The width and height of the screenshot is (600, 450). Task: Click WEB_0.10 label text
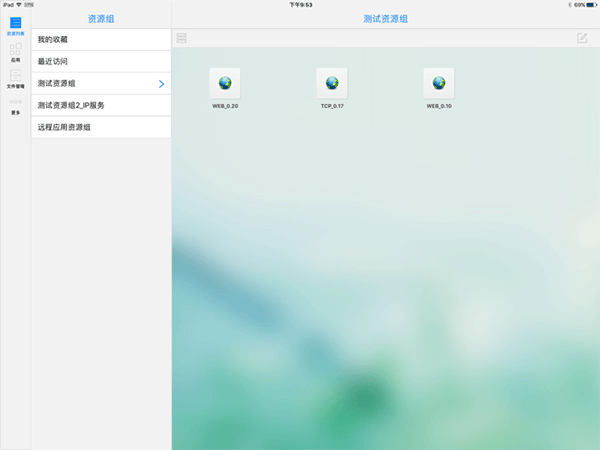click(x=439, y=106)
